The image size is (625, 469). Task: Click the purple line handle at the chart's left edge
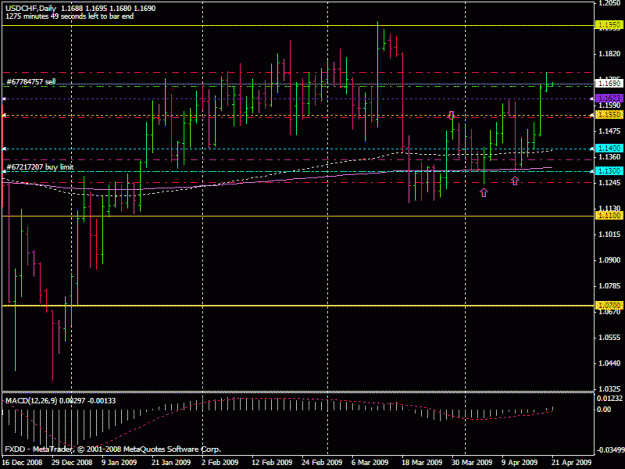tap(4, 99)
